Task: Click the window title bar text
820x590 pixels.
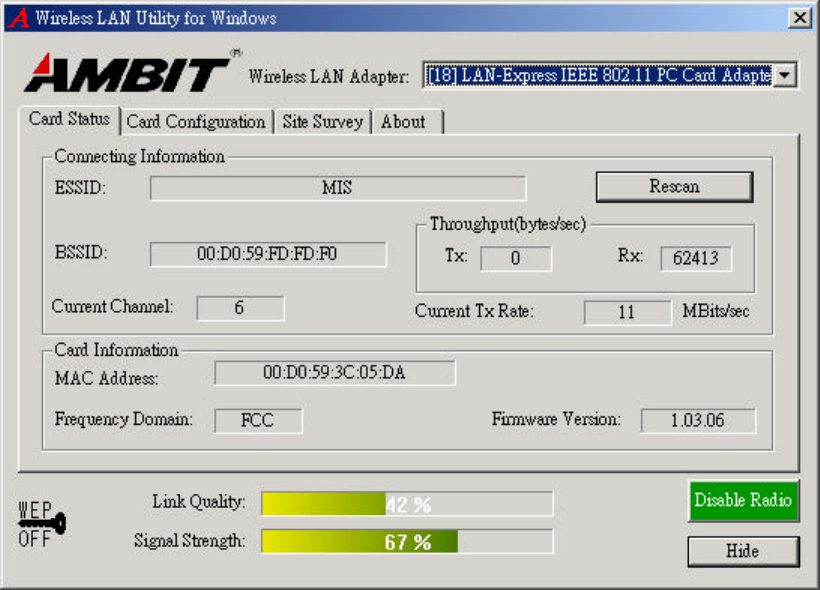Action: 156,18
